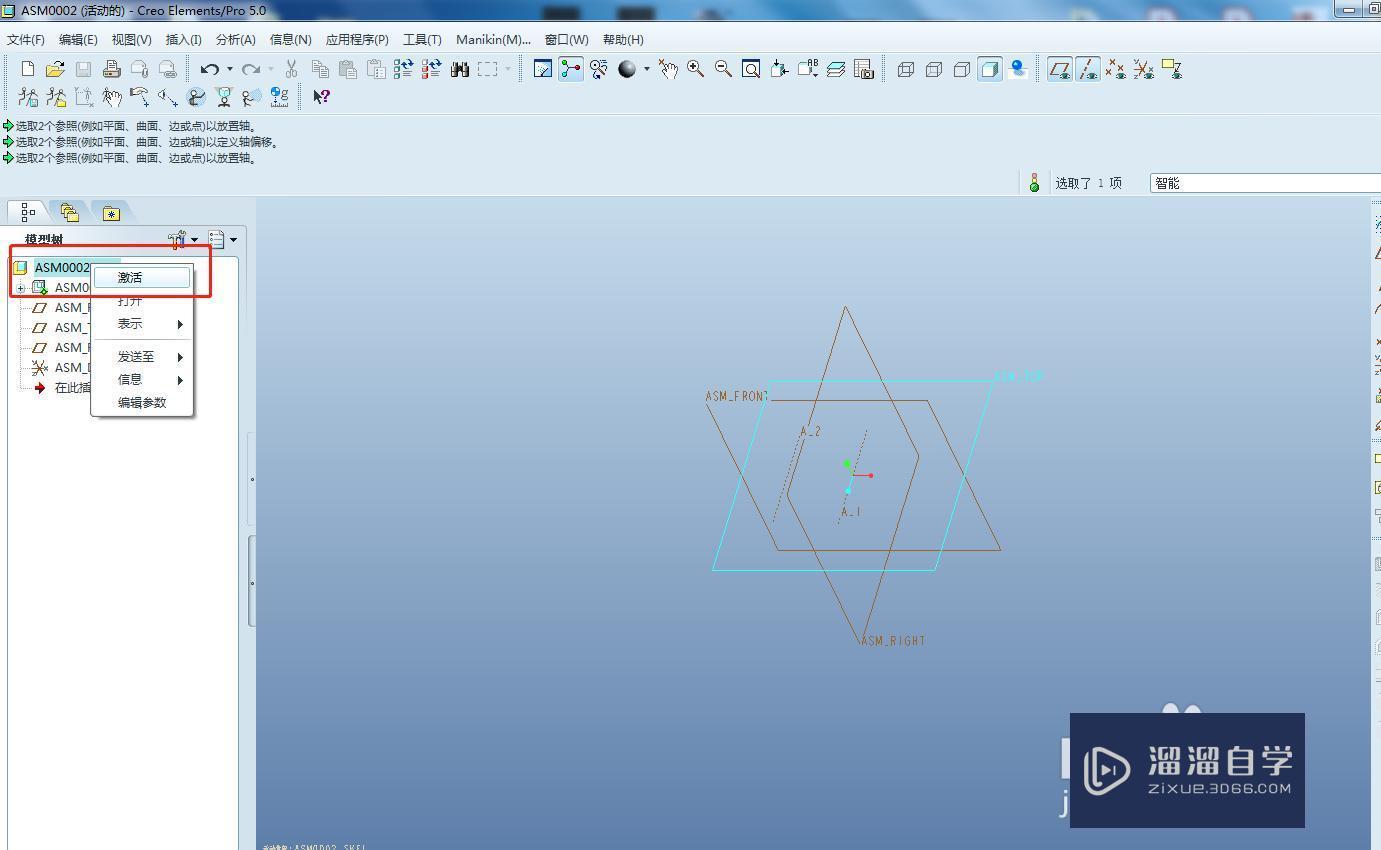Create a new file with New icon
This screenshot has height=850, width=1381.
[x=27, y=69]
